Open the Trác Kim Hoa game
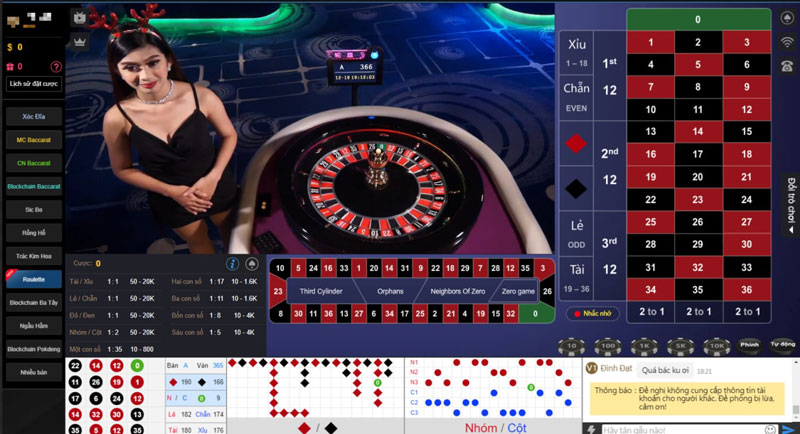The width and height of the screenshot is (800, 434). (34, 256)
